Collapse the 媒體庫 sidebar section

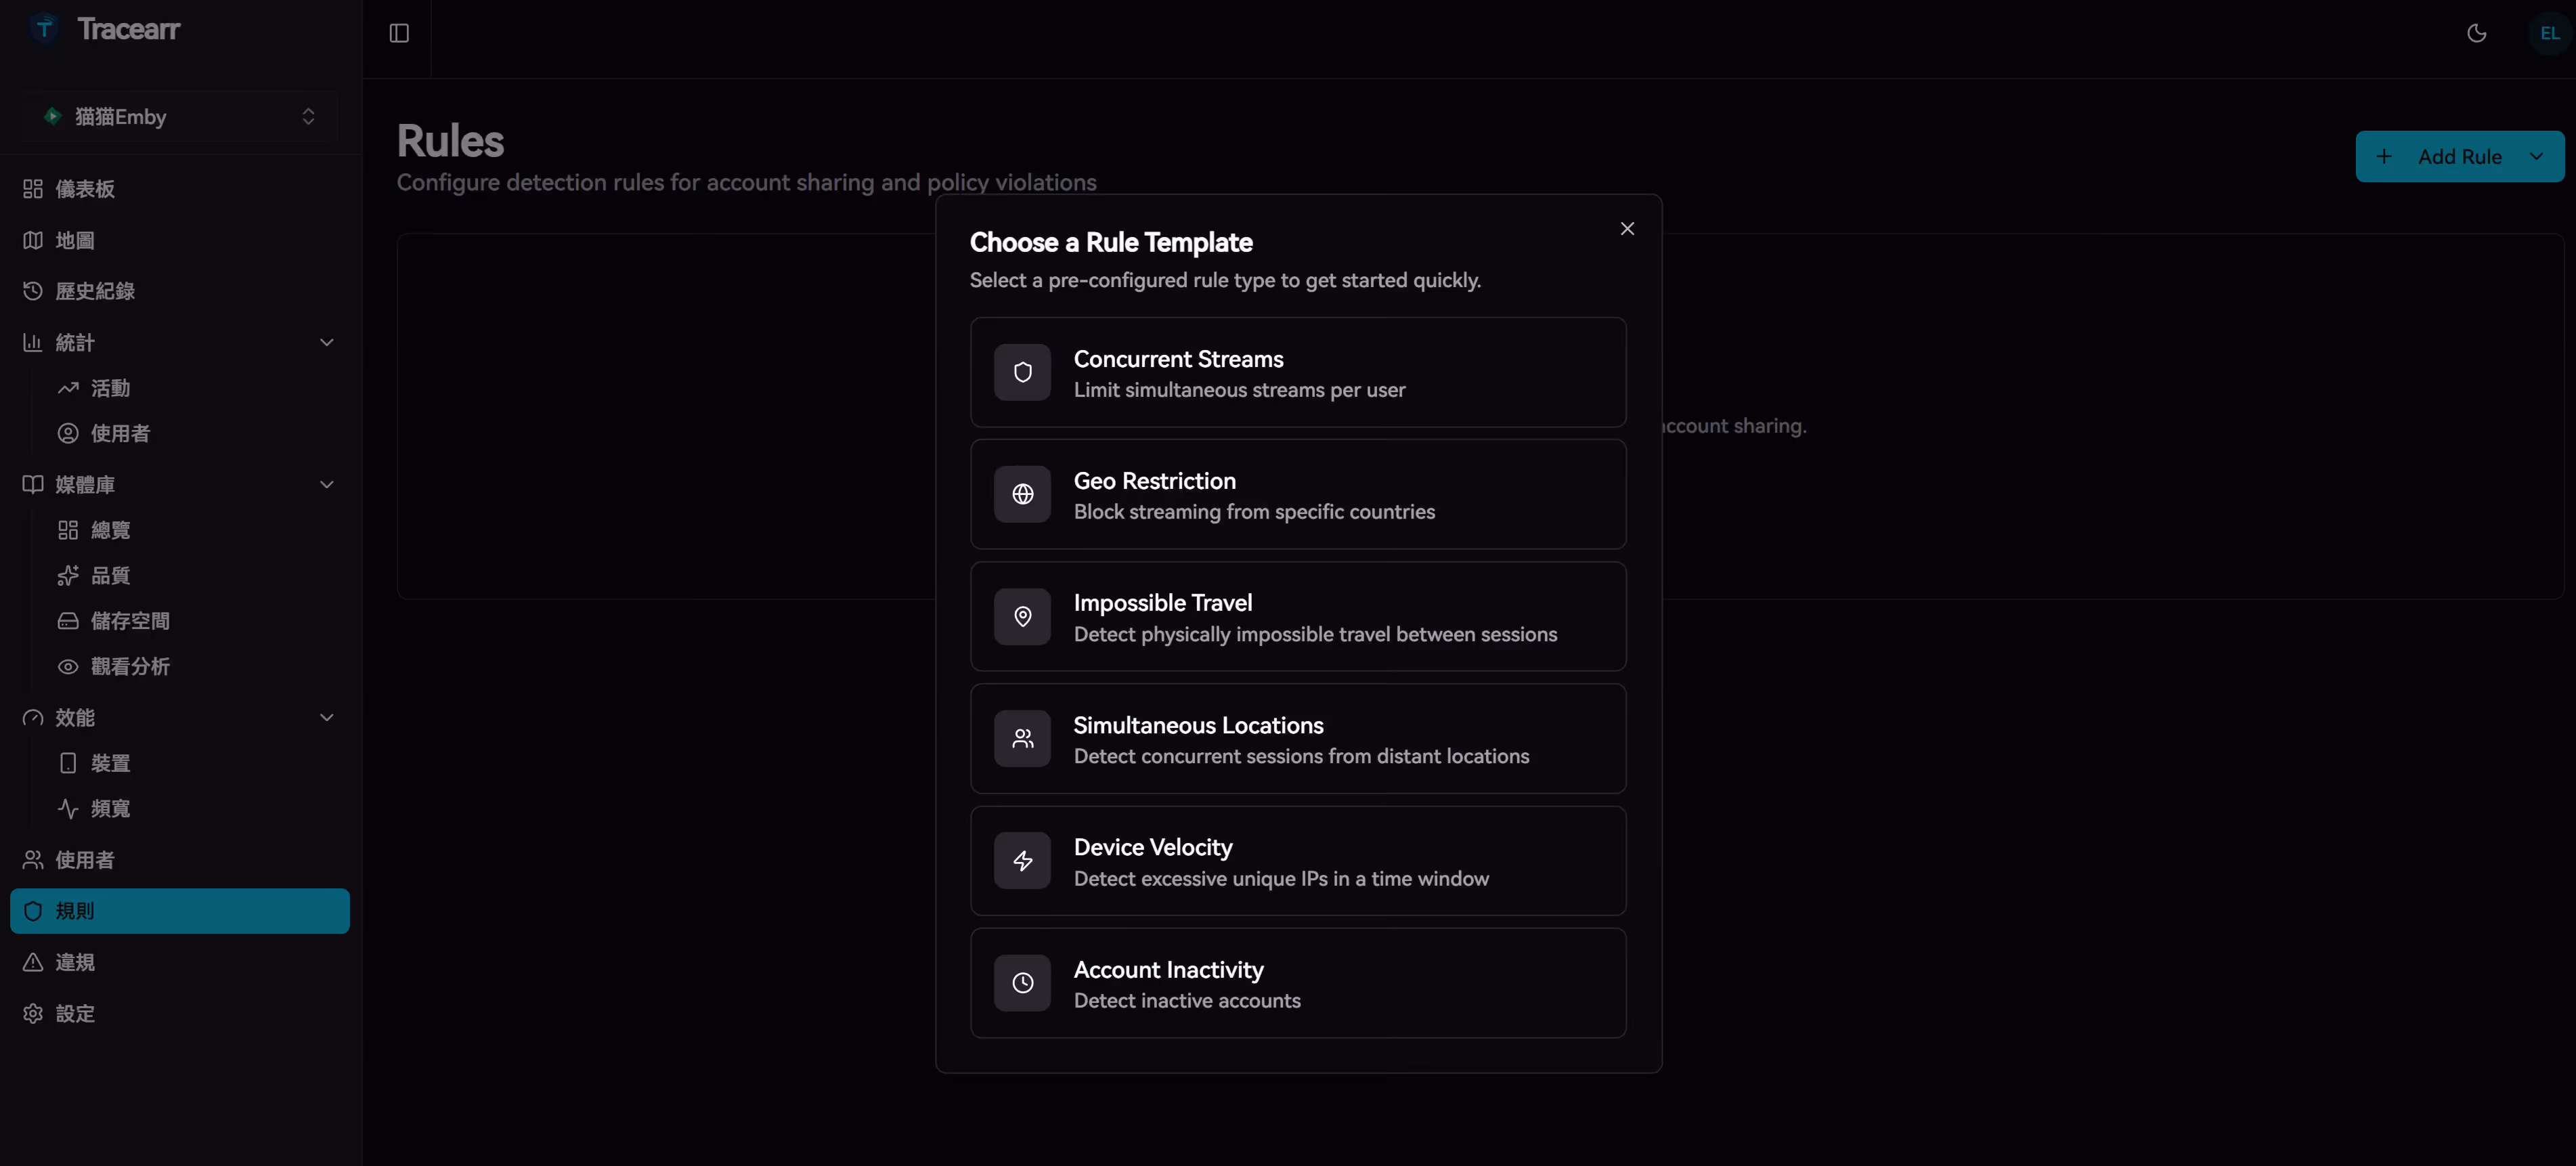point(326,485)
